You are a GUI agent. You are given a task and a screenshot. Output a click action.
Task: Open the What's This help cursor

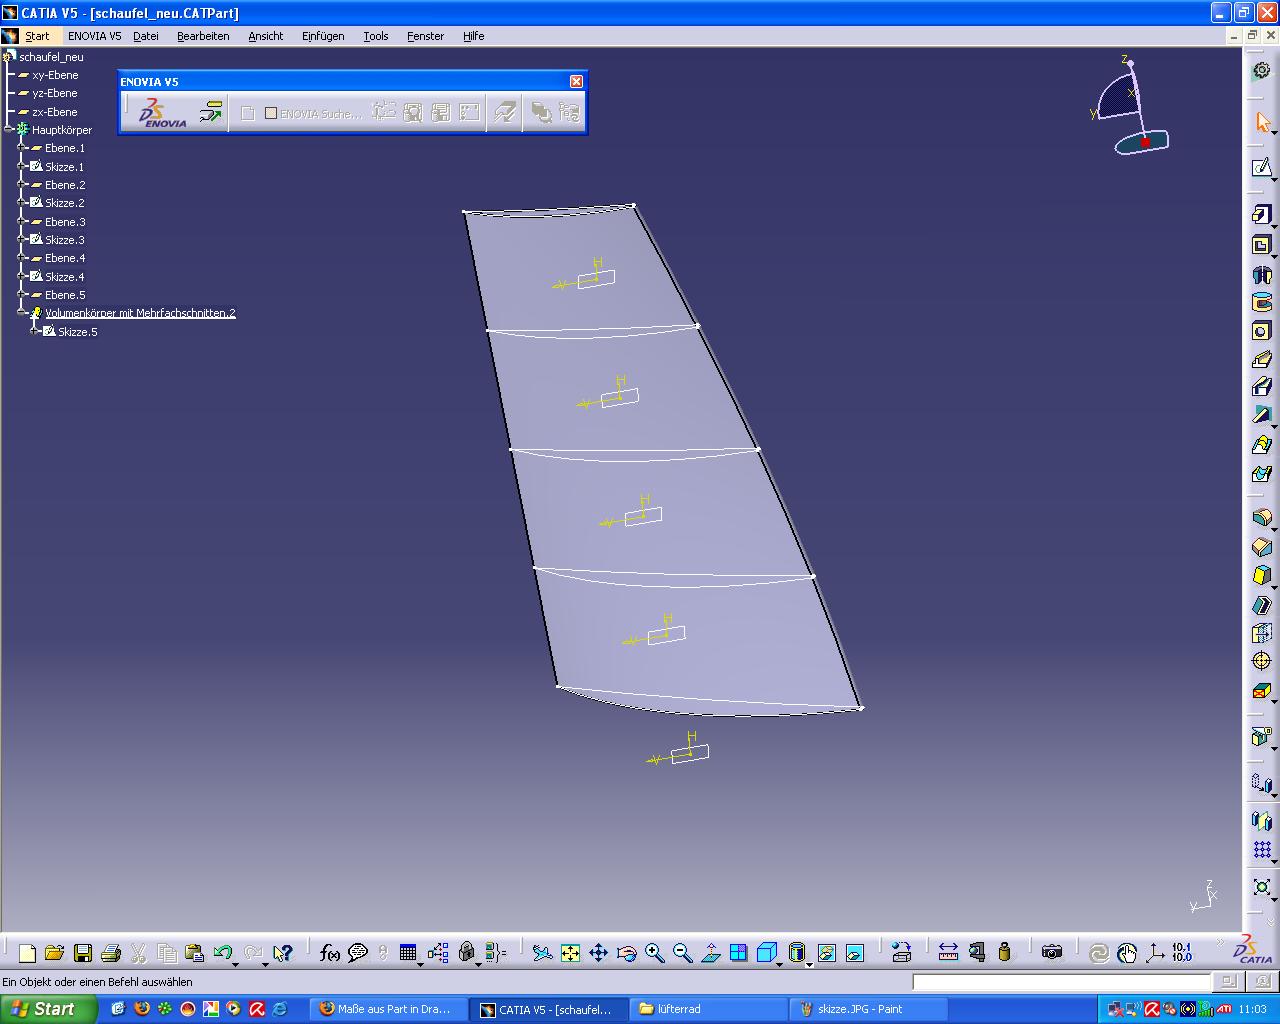(282, 953)
